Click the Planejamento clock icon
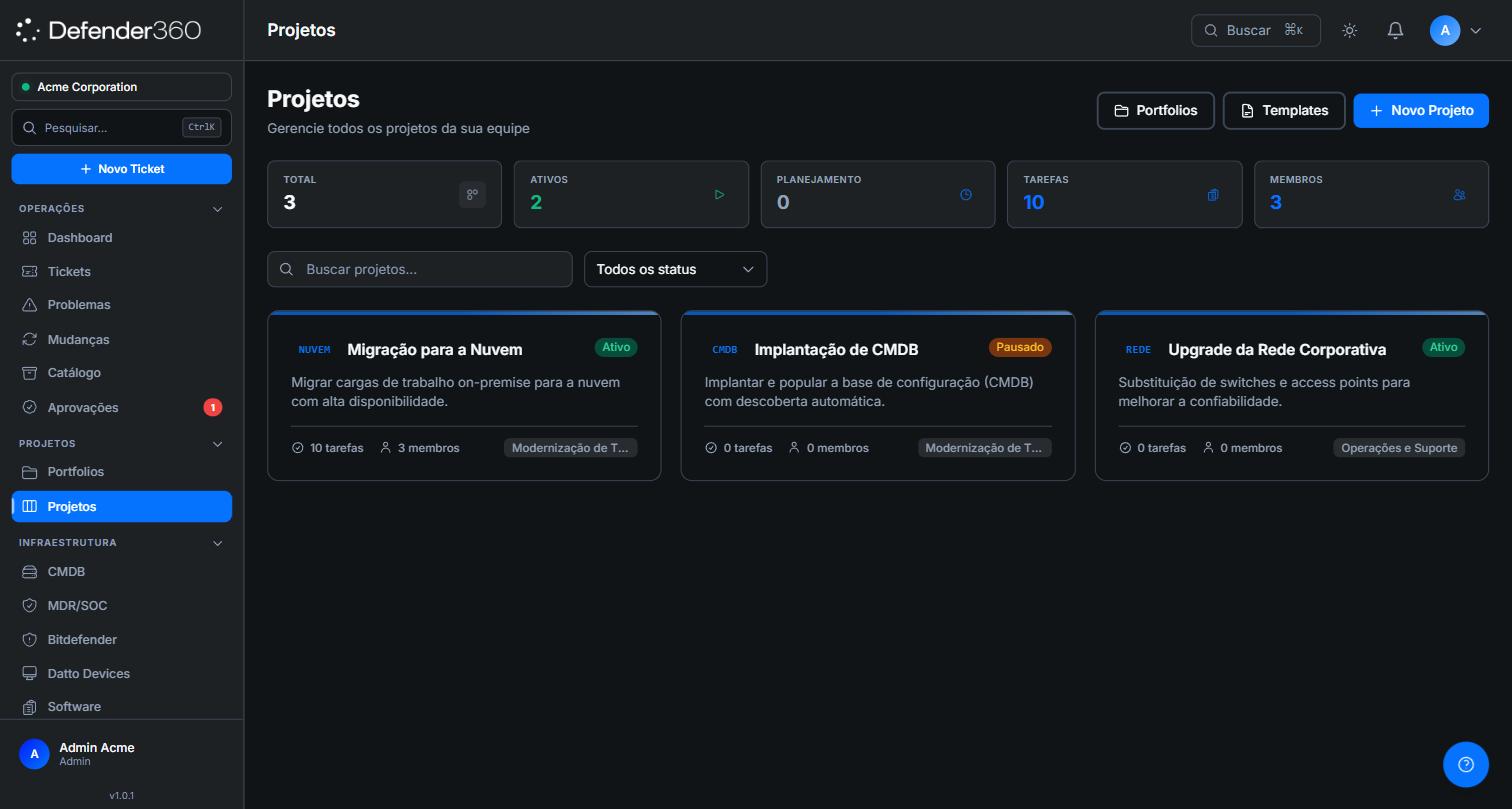The image size is (1512, 809). (966, 195)
